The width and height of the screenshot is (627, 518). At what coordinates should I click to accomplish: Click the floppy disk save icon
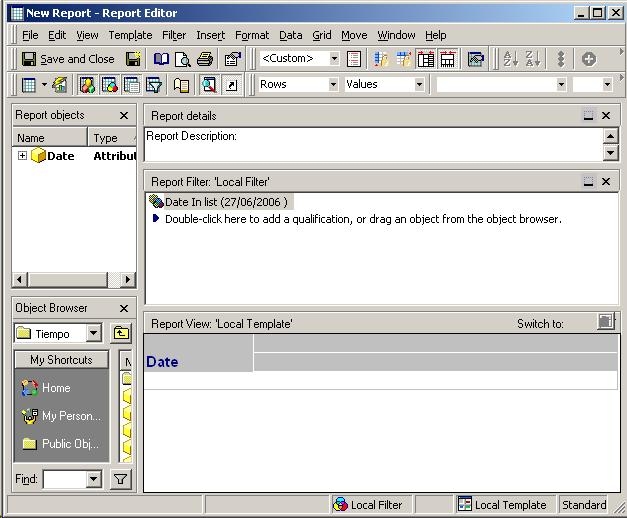click(133, 59)
